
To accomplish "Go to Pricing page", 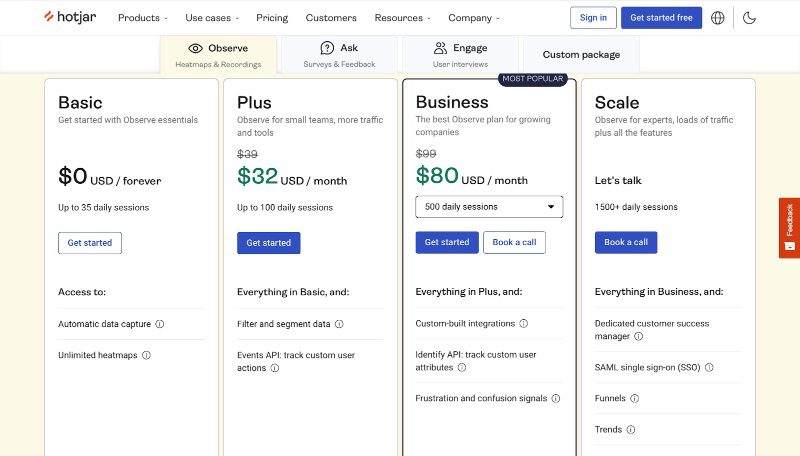I will tap(272, 18).
